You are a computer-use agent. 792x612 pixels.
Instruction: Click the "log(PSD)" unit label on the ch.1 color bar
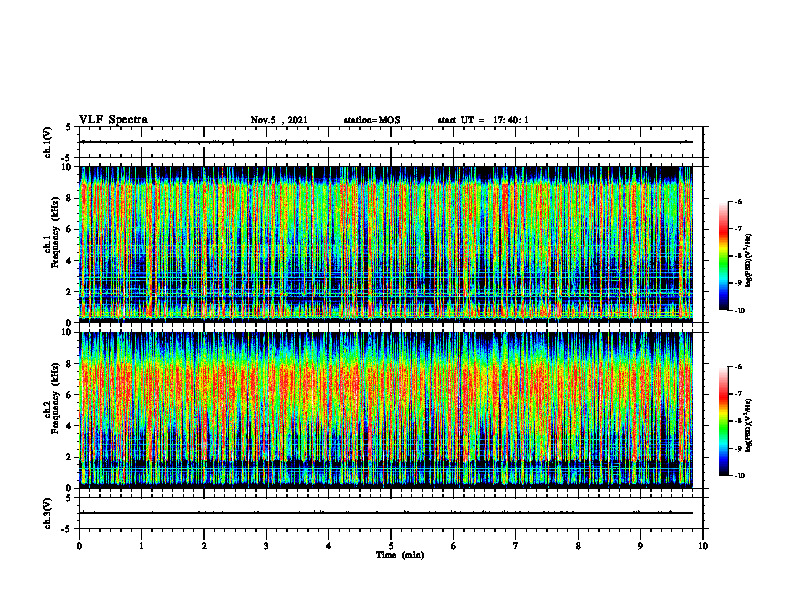tap(749, 261)
